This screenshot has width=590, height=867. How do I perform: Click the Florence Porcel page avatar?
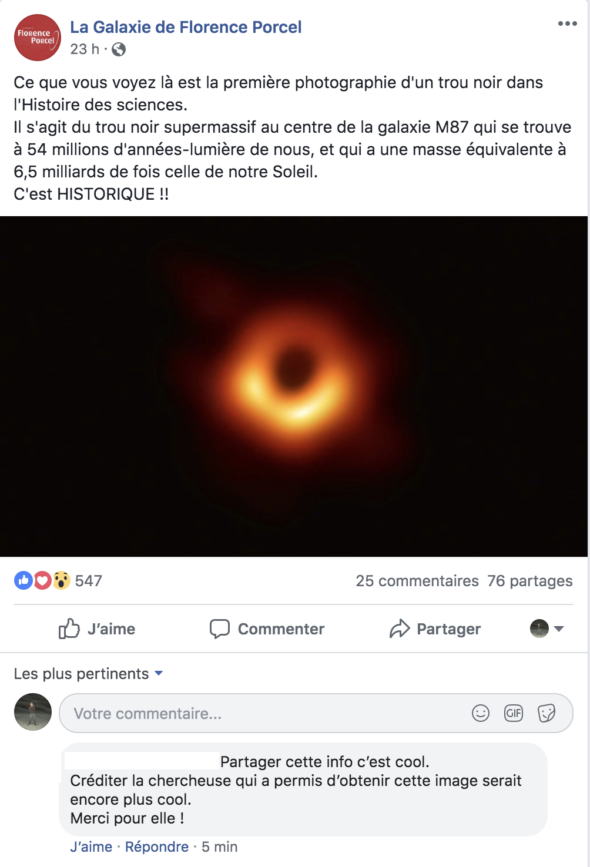(x=37, y=38)
